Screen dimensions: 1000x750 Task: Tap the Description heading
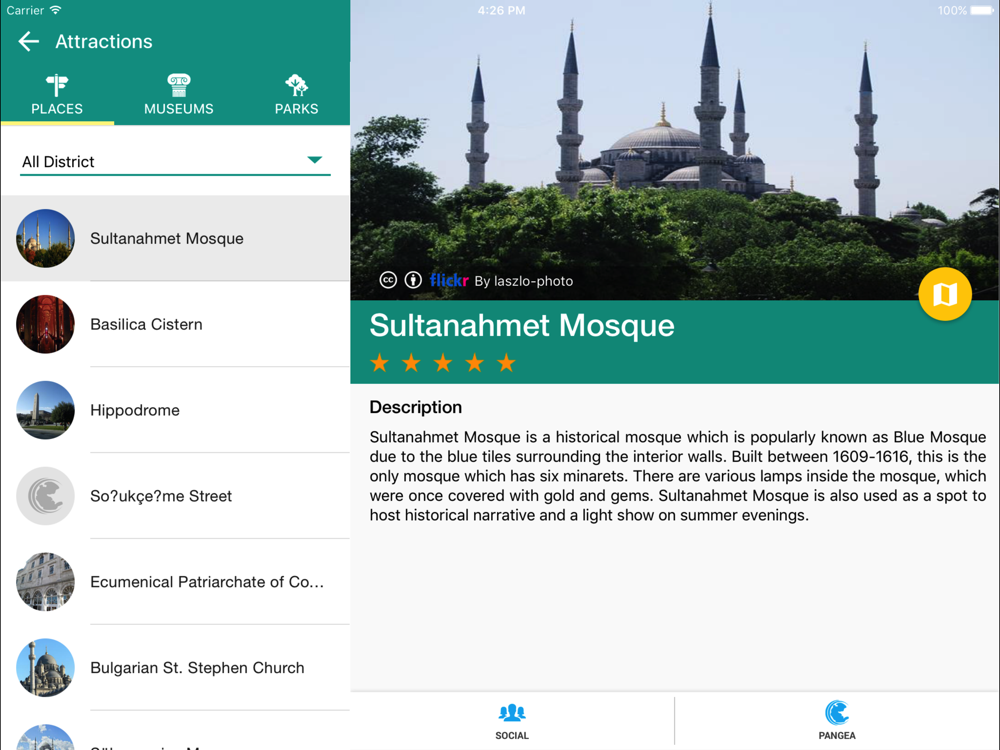[416, 407]
